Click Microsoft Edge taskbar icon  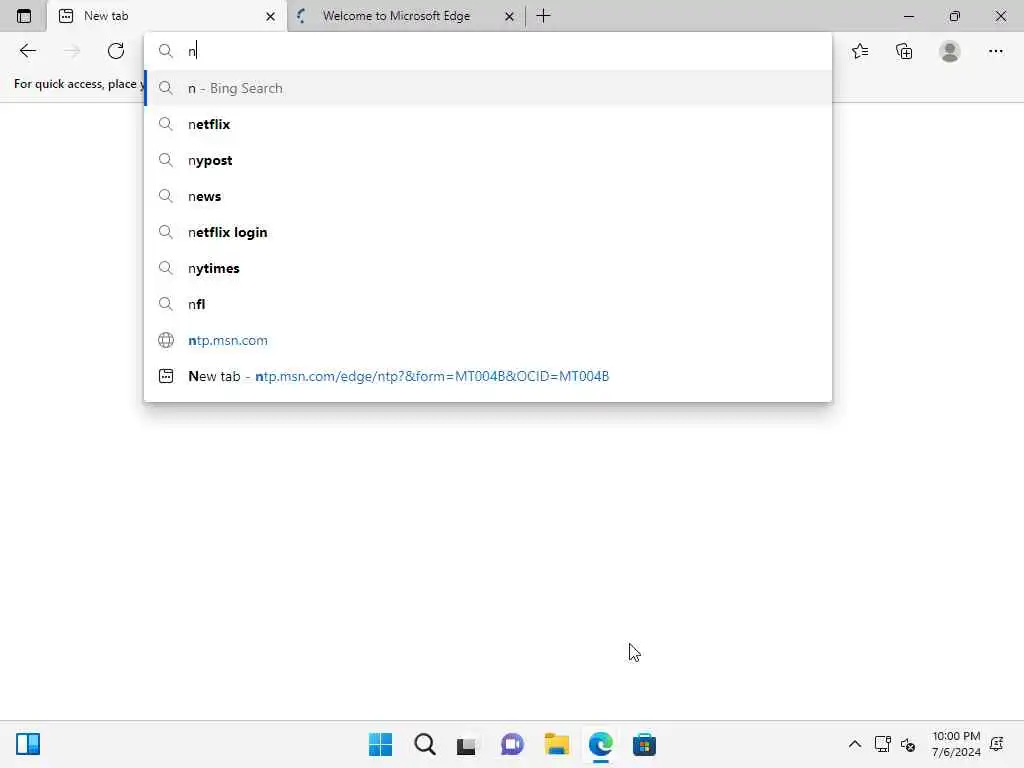click(600, 744)
